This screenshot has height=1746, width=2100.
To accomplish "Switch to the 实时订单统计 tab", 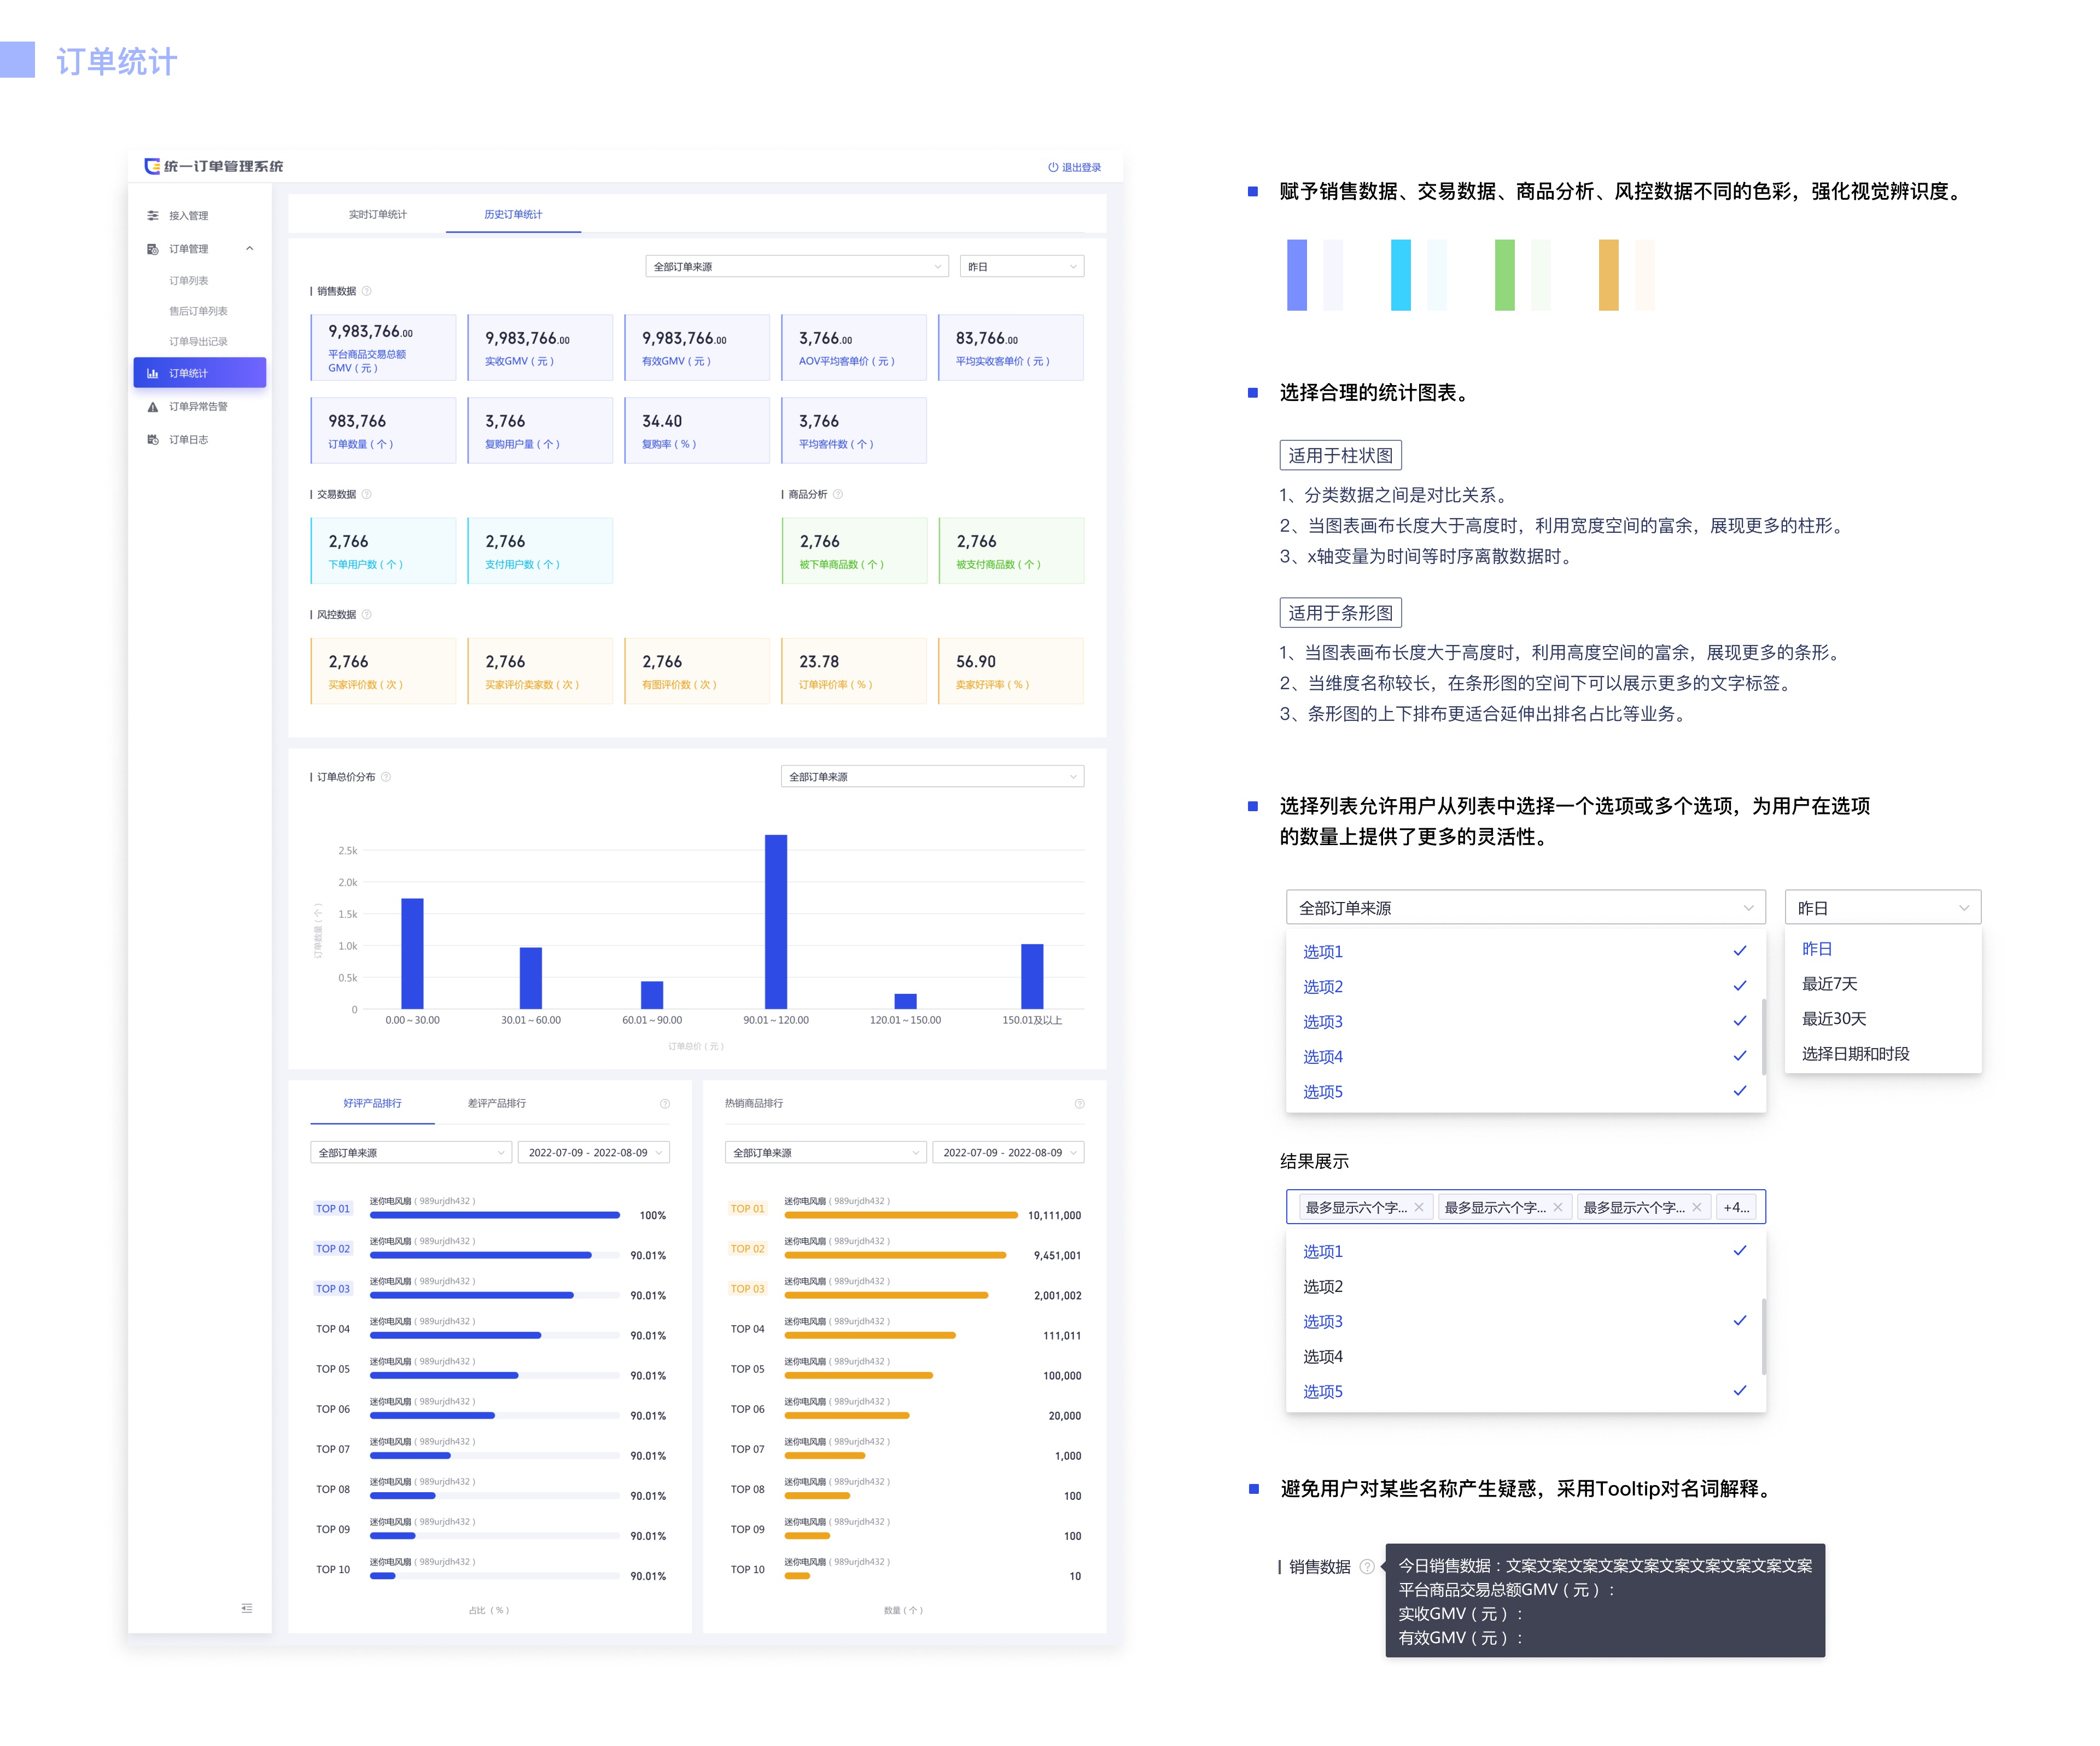I will pyautogui.click(x=377, y=214).
